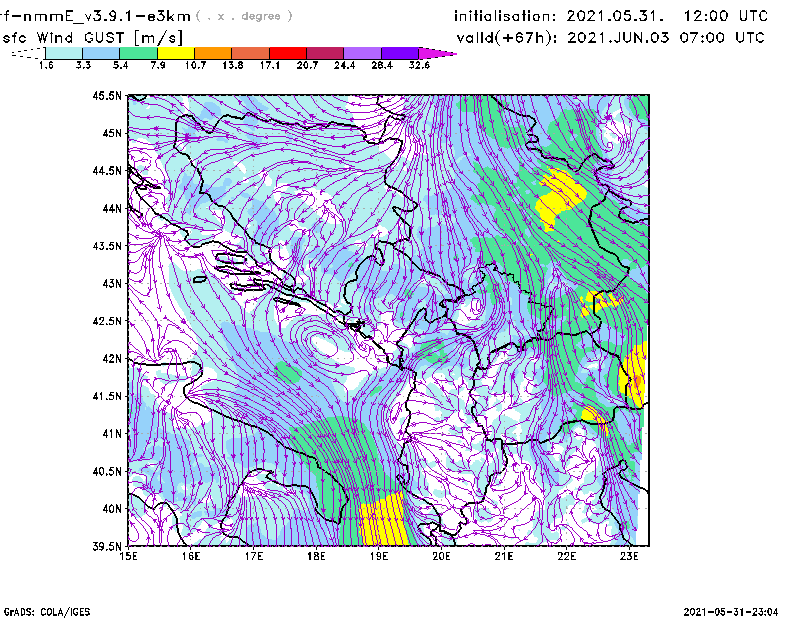Select the legend value 13.8
Image resolution: width=800 pixels, height=618 pixels.
coord(233,65)
